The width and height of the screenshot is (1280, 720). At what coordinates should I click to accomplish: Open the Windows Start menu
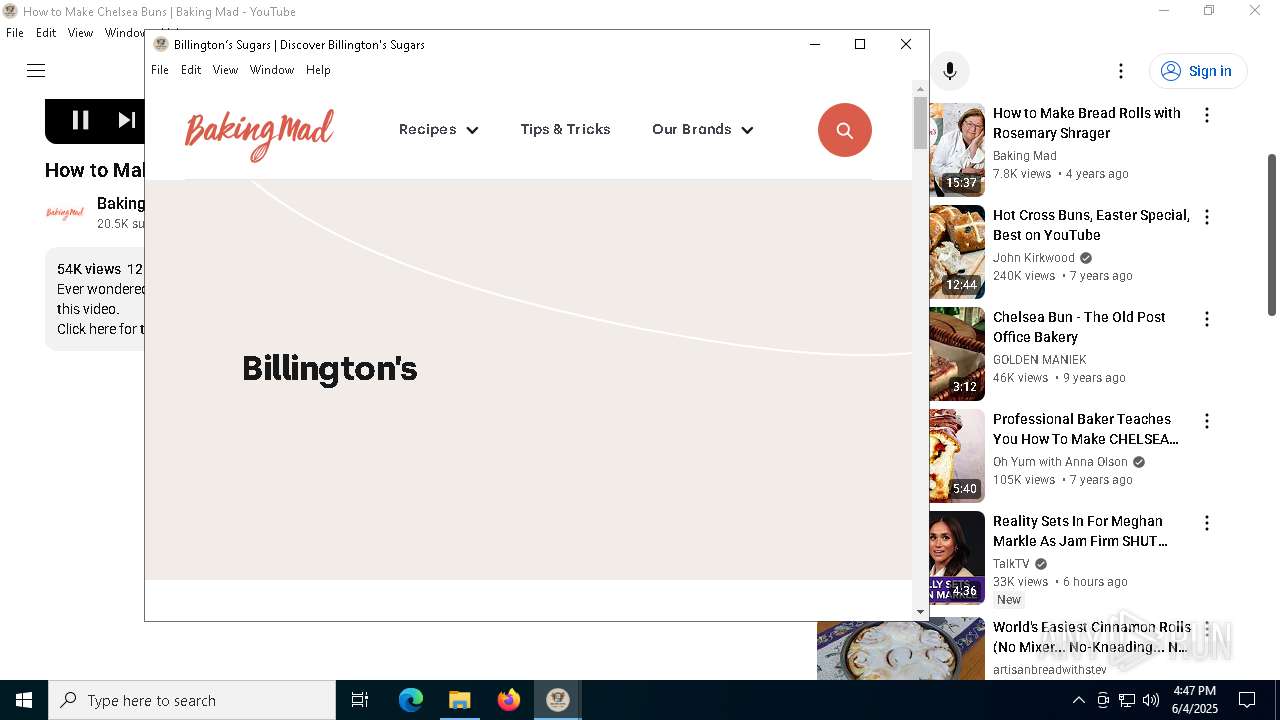tap(24, 700)
